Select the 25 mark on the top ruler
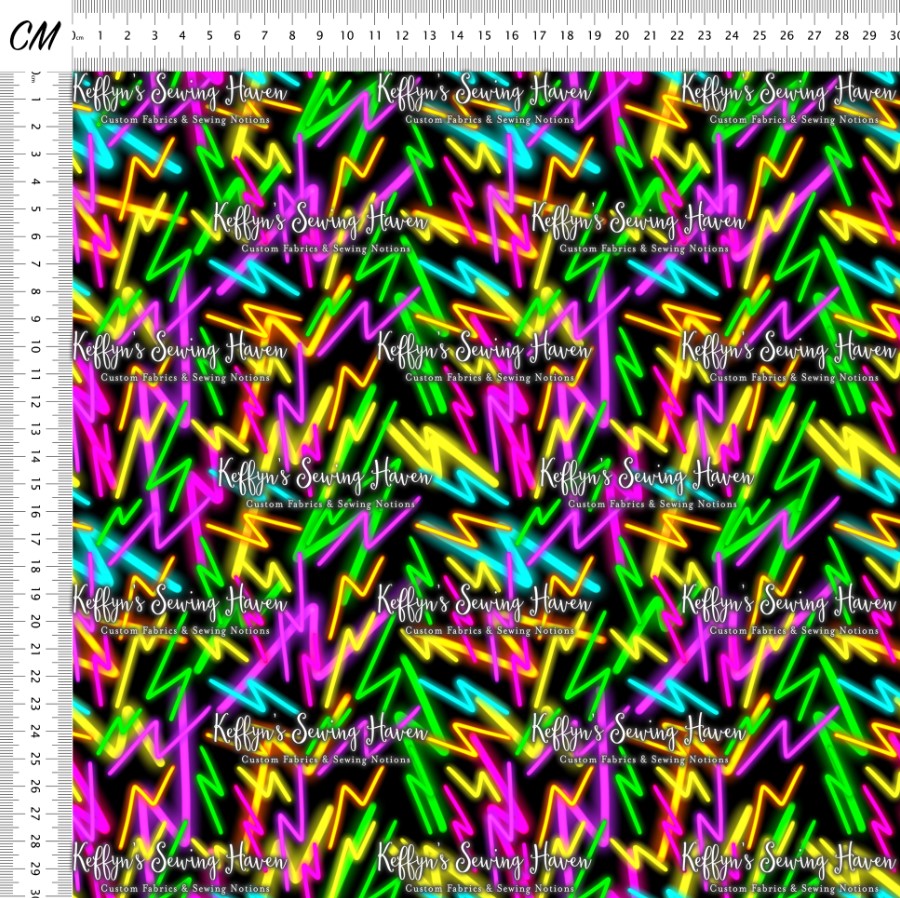 [759, 36]
